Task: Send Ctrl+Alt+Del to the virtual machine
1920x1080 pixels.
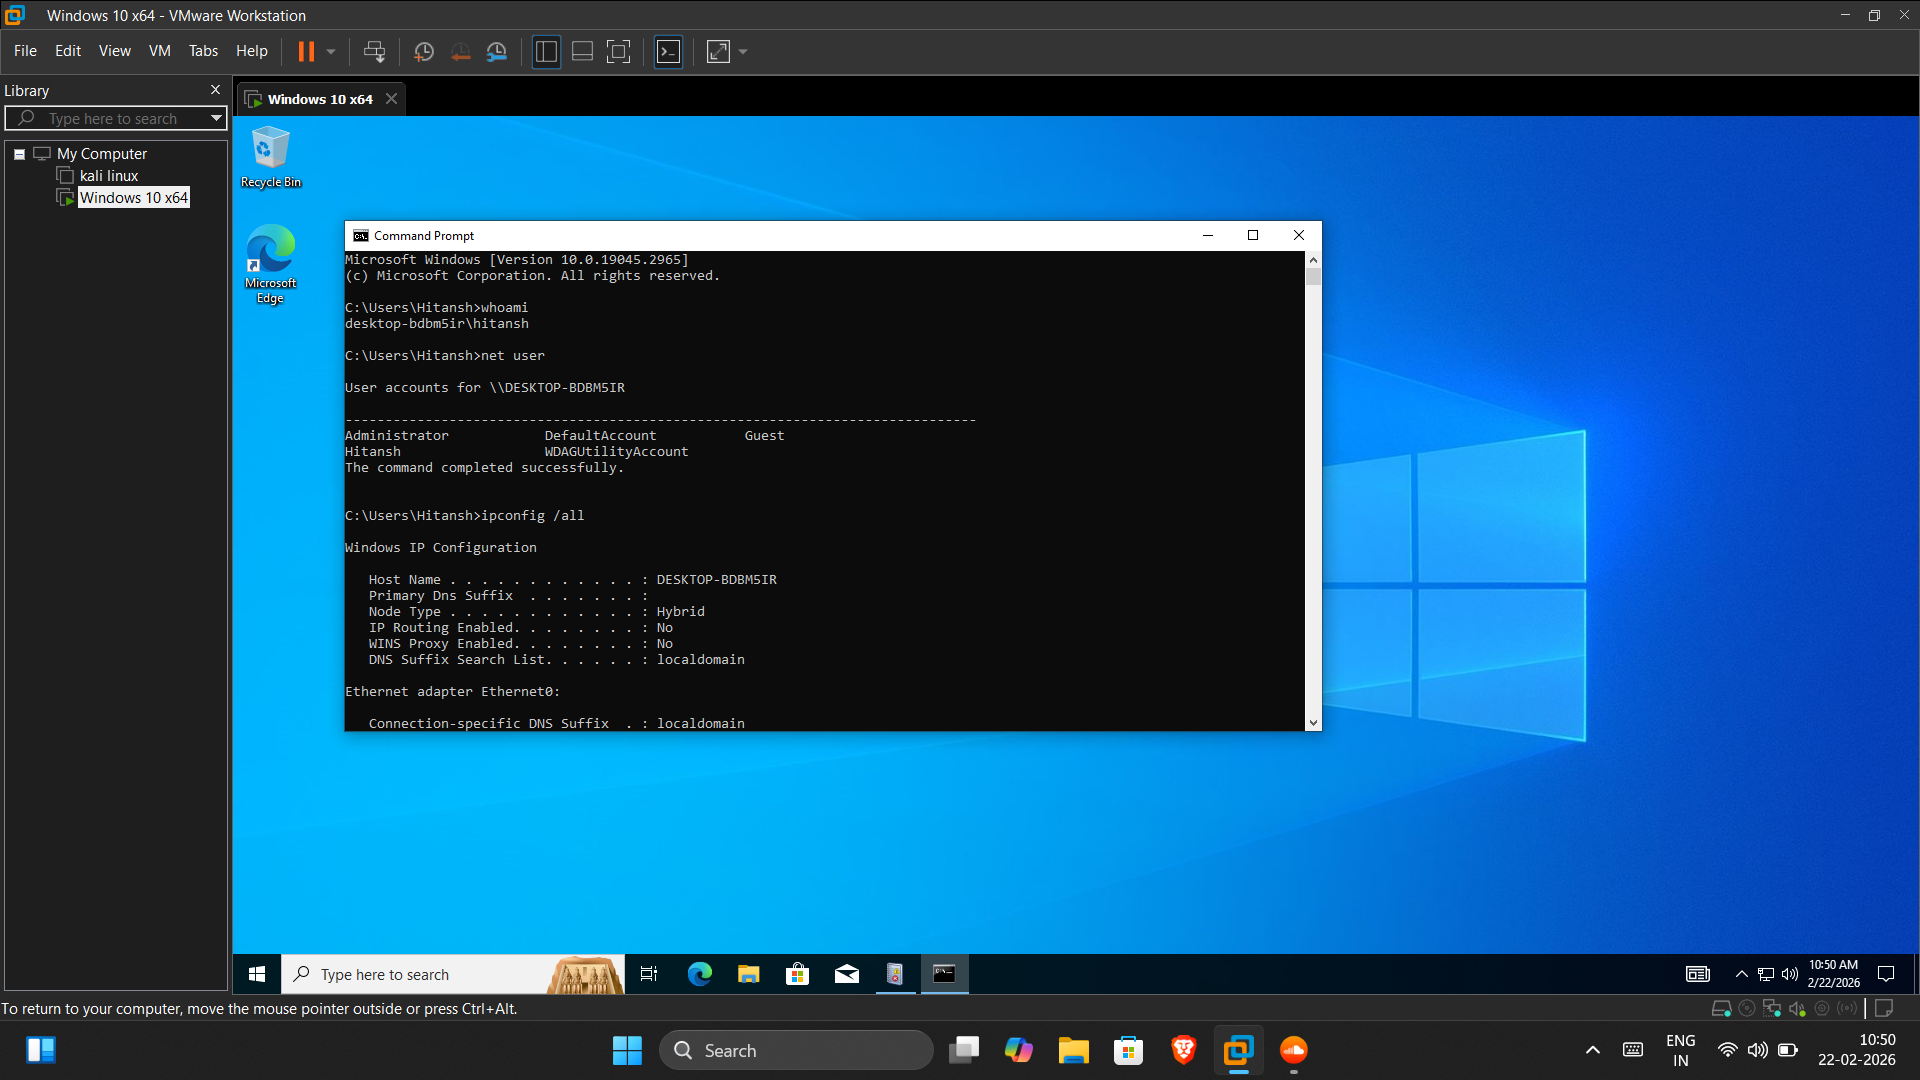Action: (x=374, y=51)
